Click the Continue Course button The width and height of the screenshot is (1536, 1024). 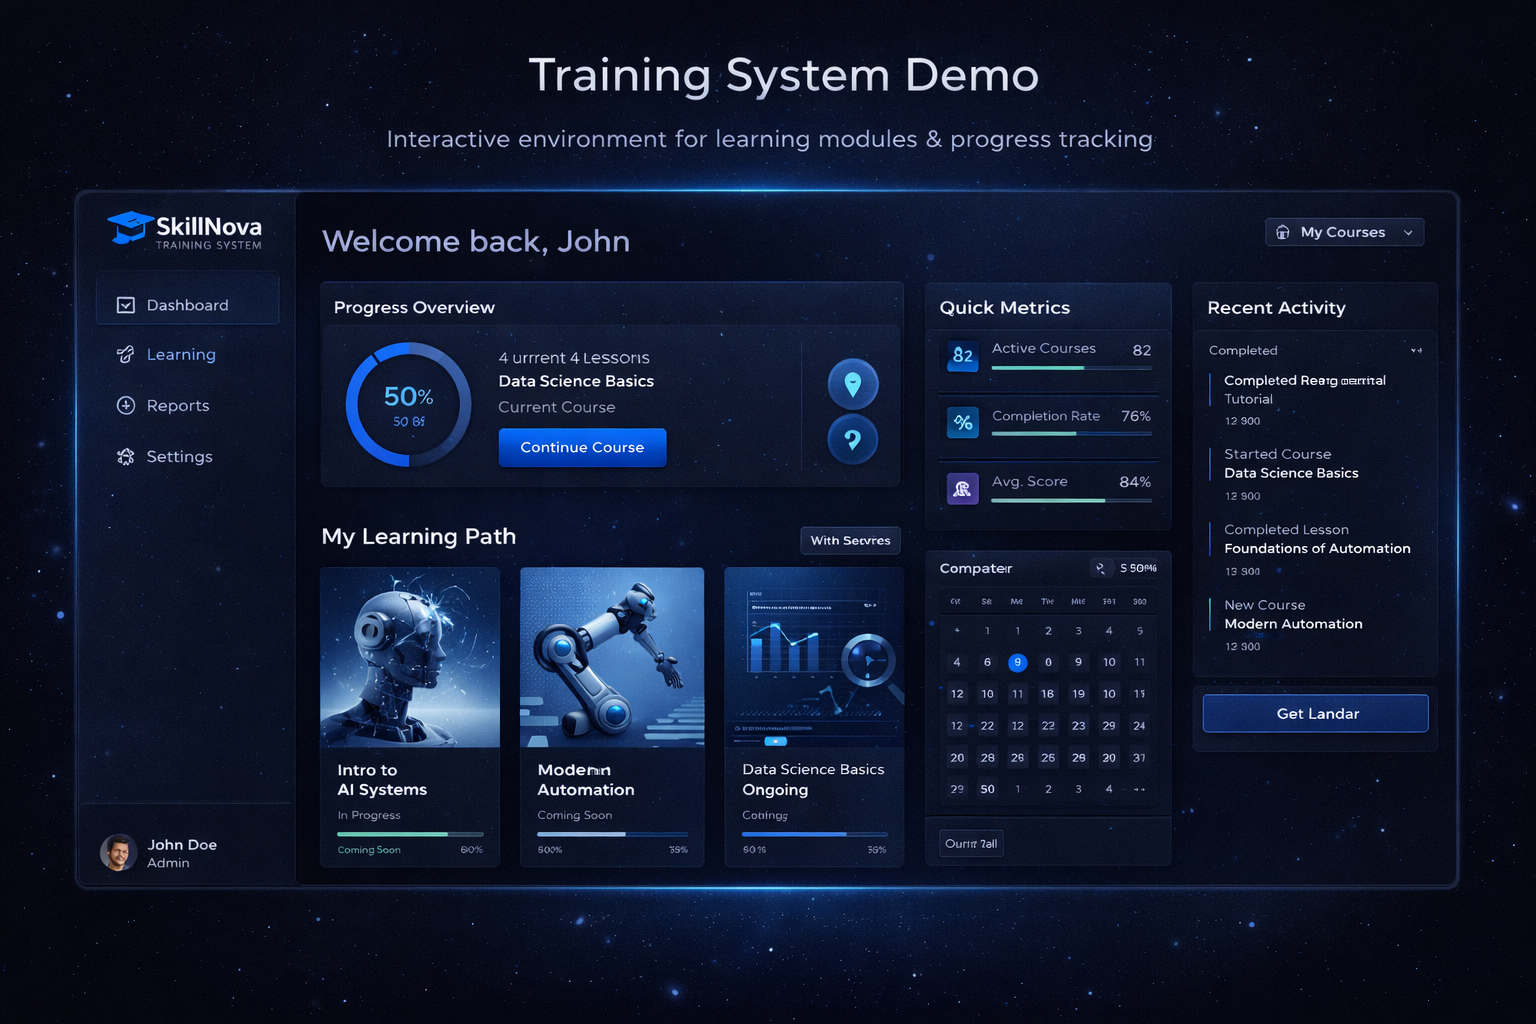(x=582, y=447)
